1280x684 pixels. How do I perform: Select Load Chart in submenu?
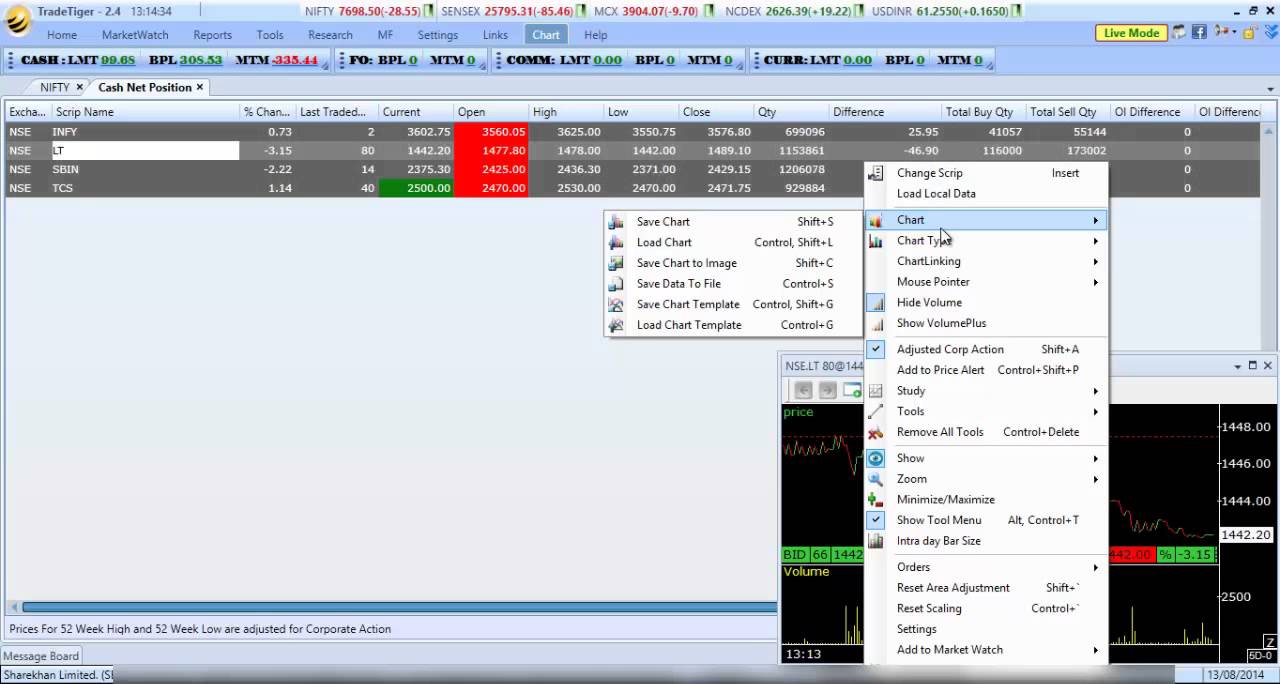(x=733, y=242)
